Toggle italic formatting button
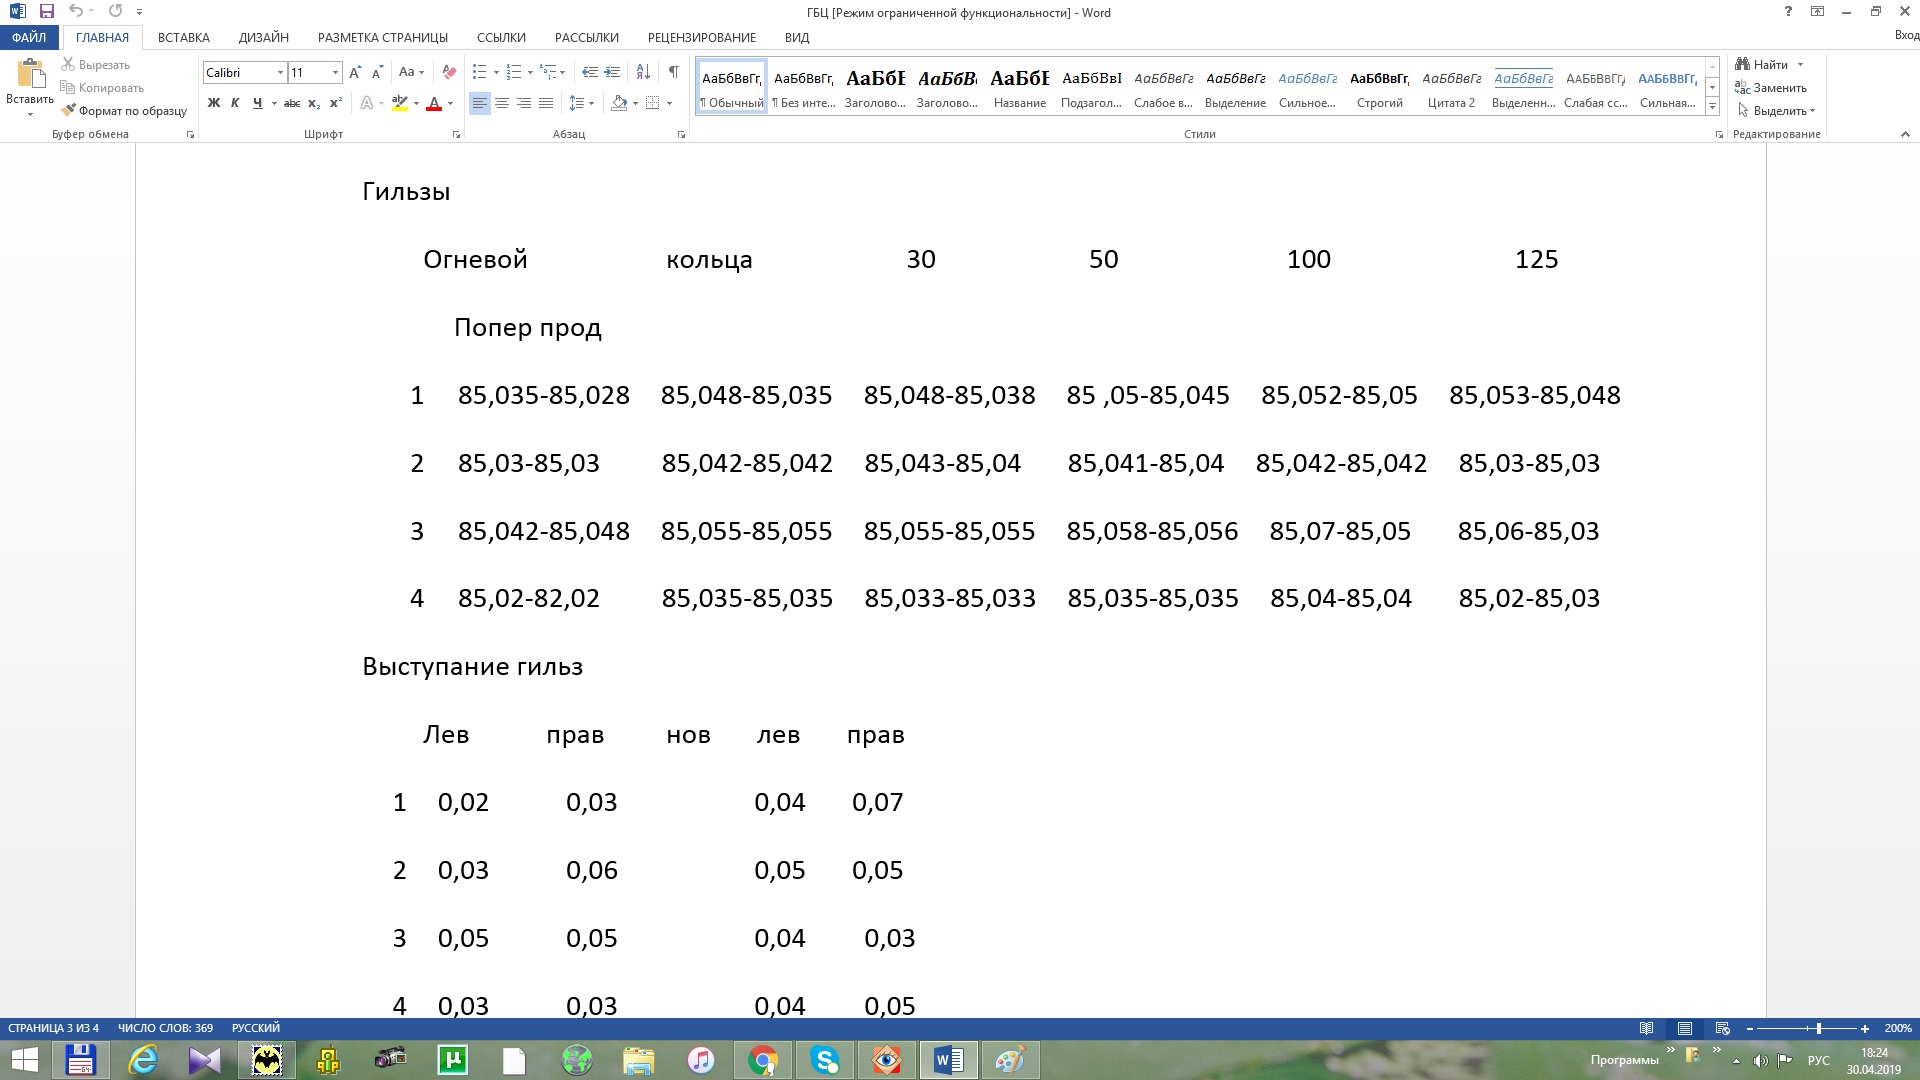This screenshot has width=1920, height=1080. coord(235,103)
